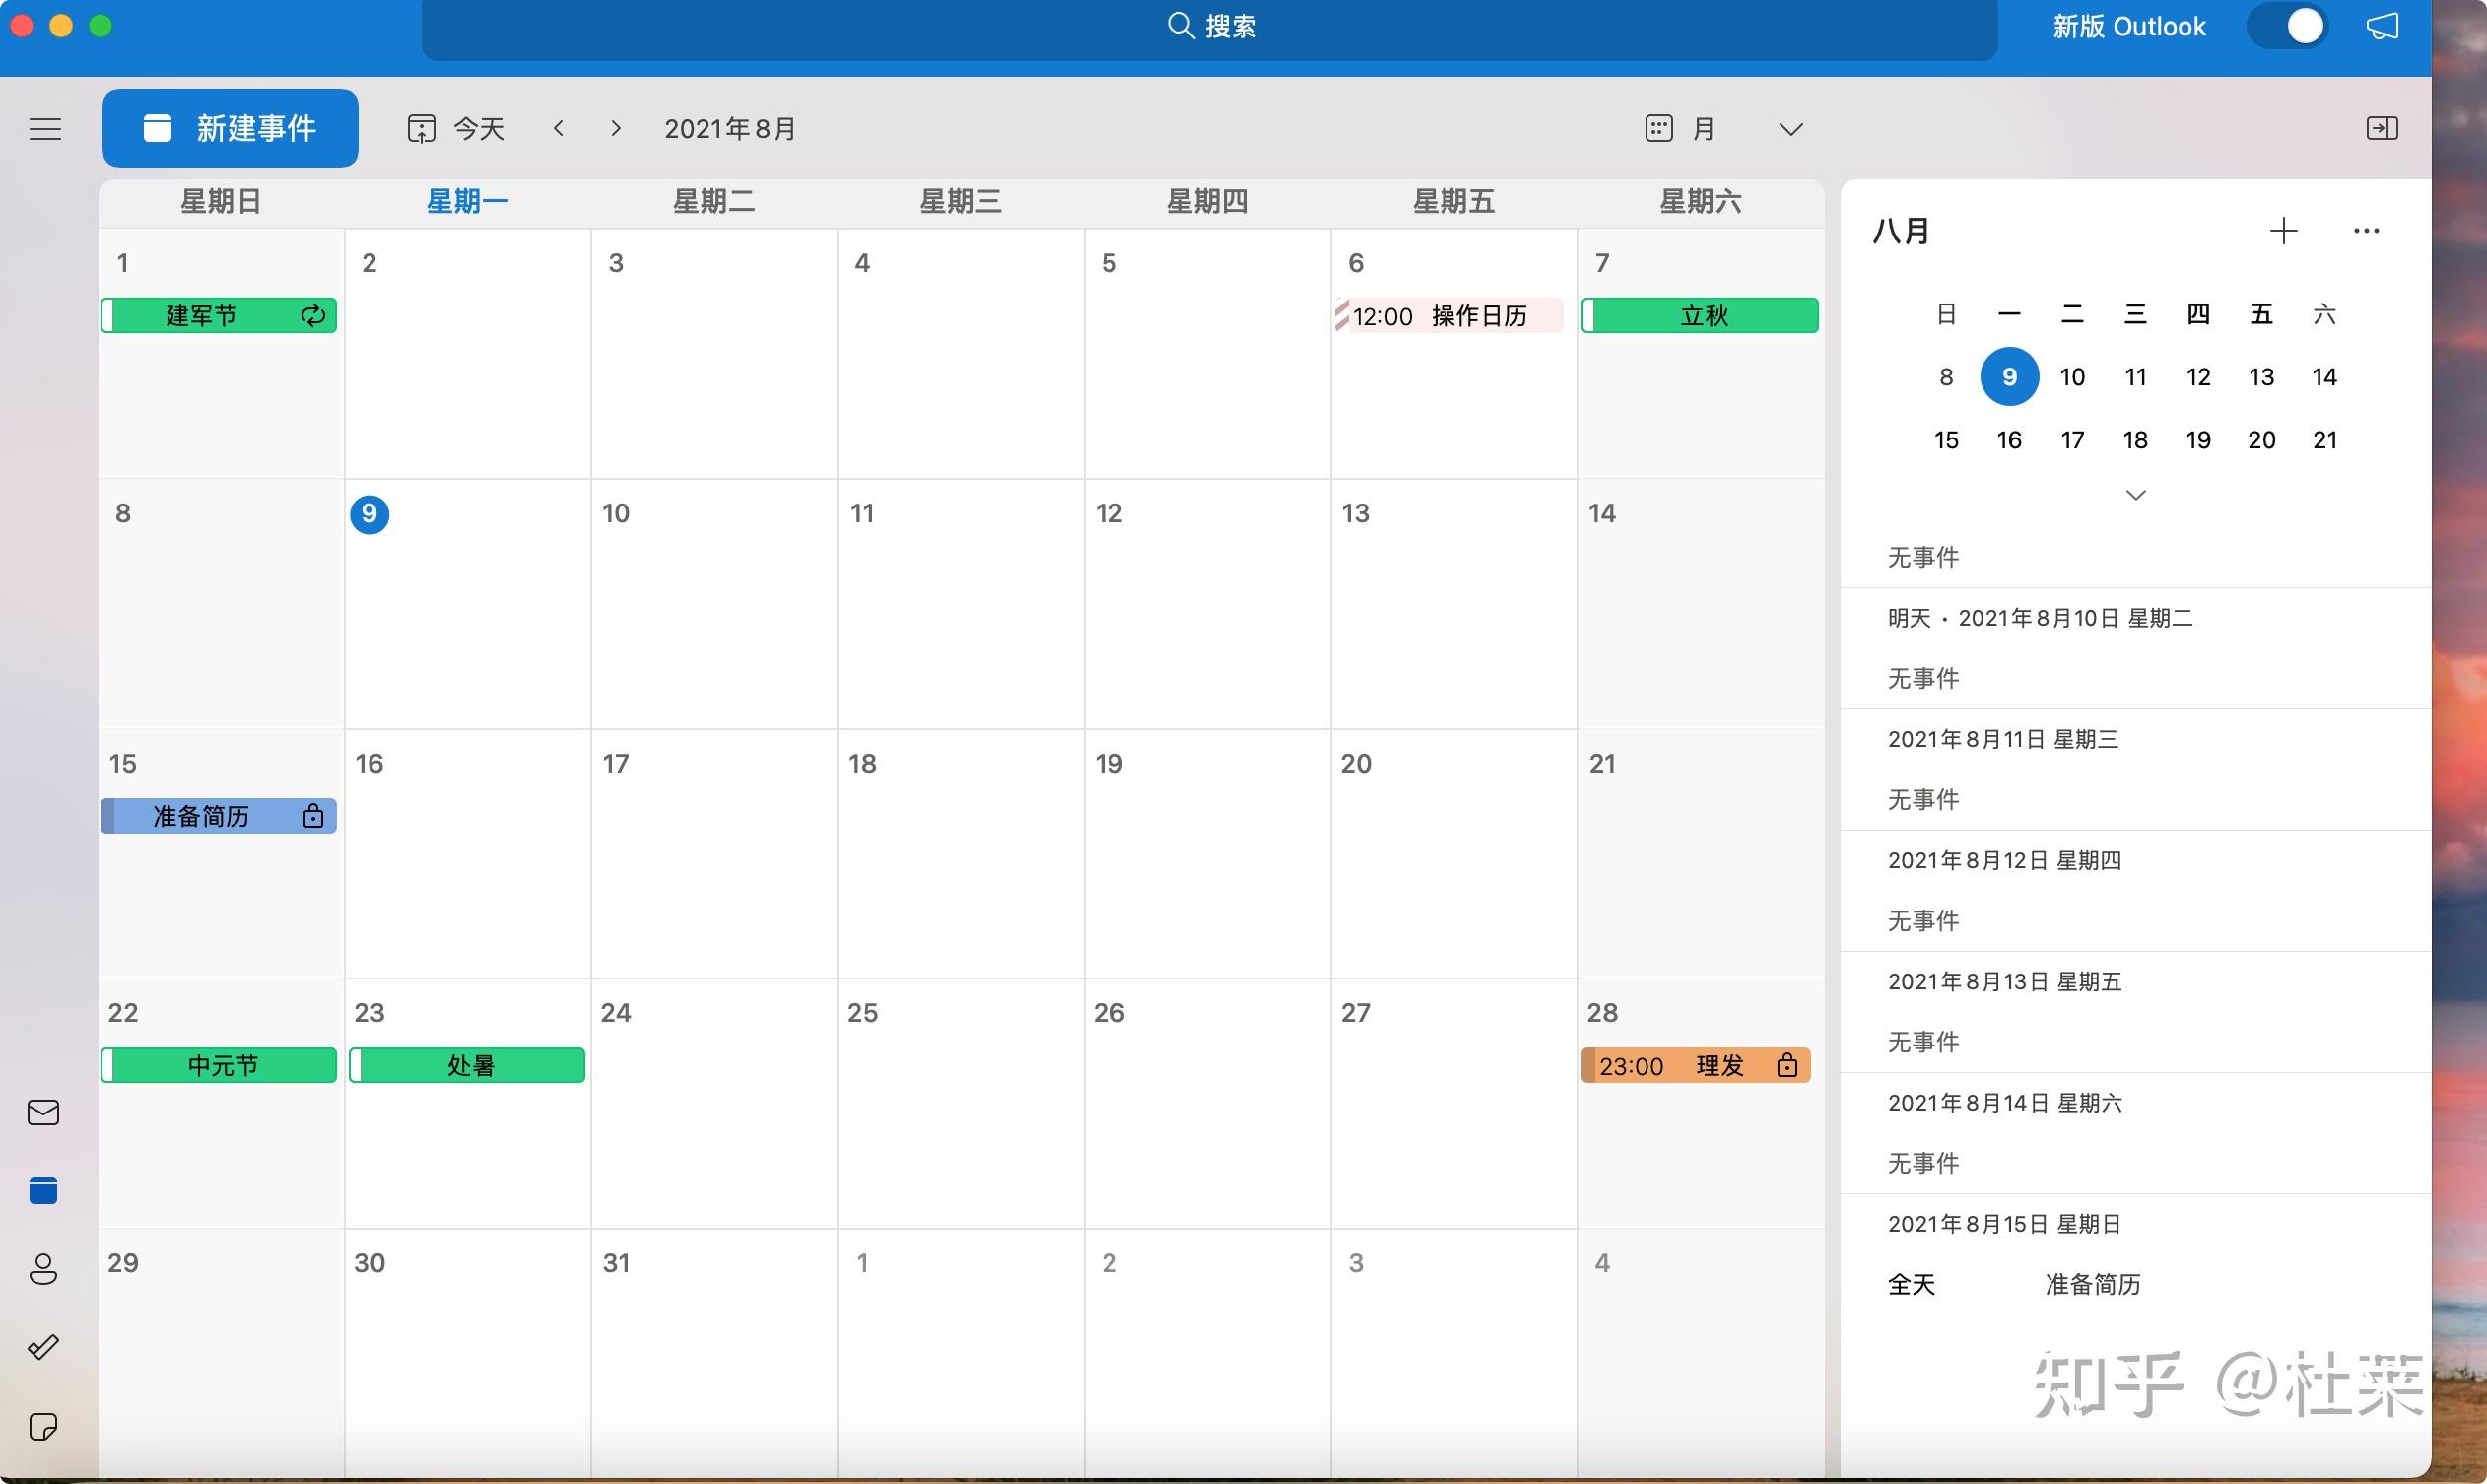This screenshot has width=2487, height=1484.
Task: Expand the mini calendar with the chevron
Action: pyautogui.click(x=2136, y=494)
